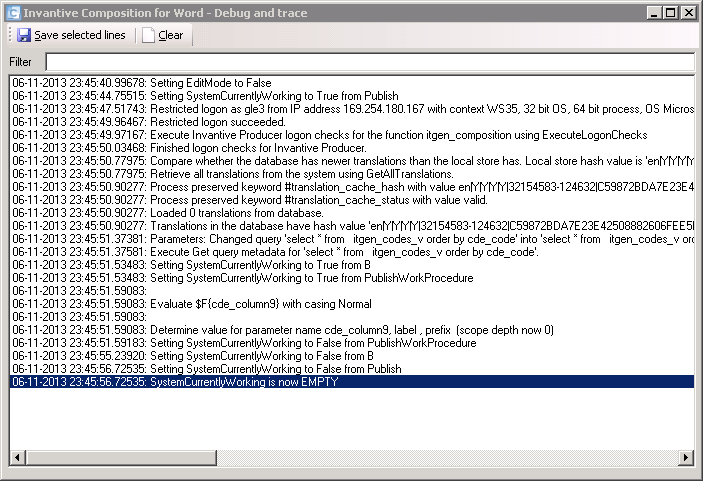Select the 'Determine value for parameter name' line
703x481 pixels.
[x=352, y=330]
